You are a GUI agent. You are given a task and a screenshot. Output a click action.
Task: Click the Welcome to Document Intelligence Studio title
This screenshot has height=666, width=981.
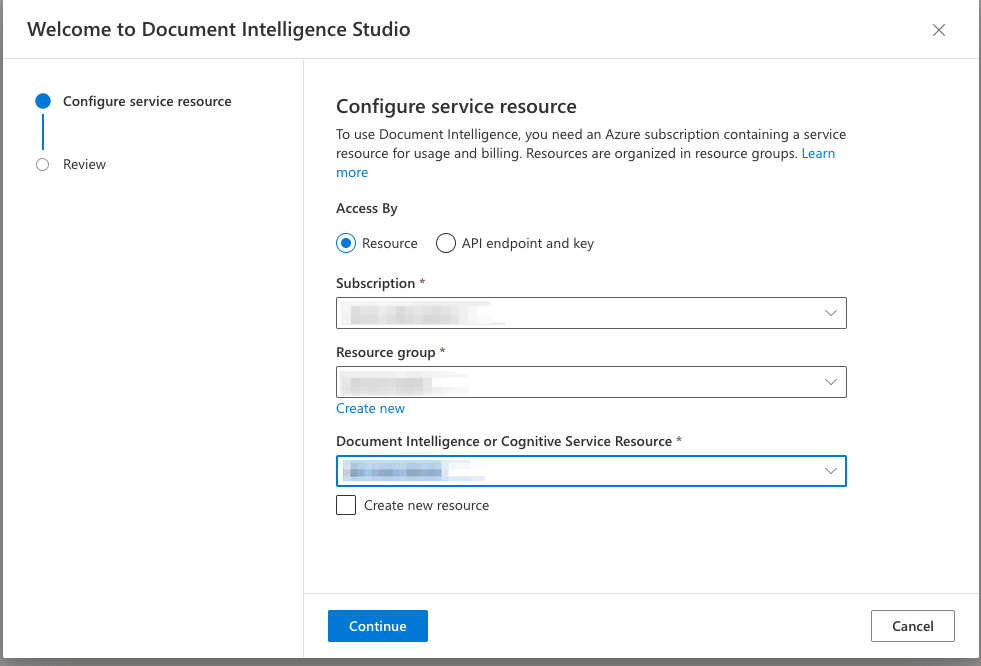218,29
